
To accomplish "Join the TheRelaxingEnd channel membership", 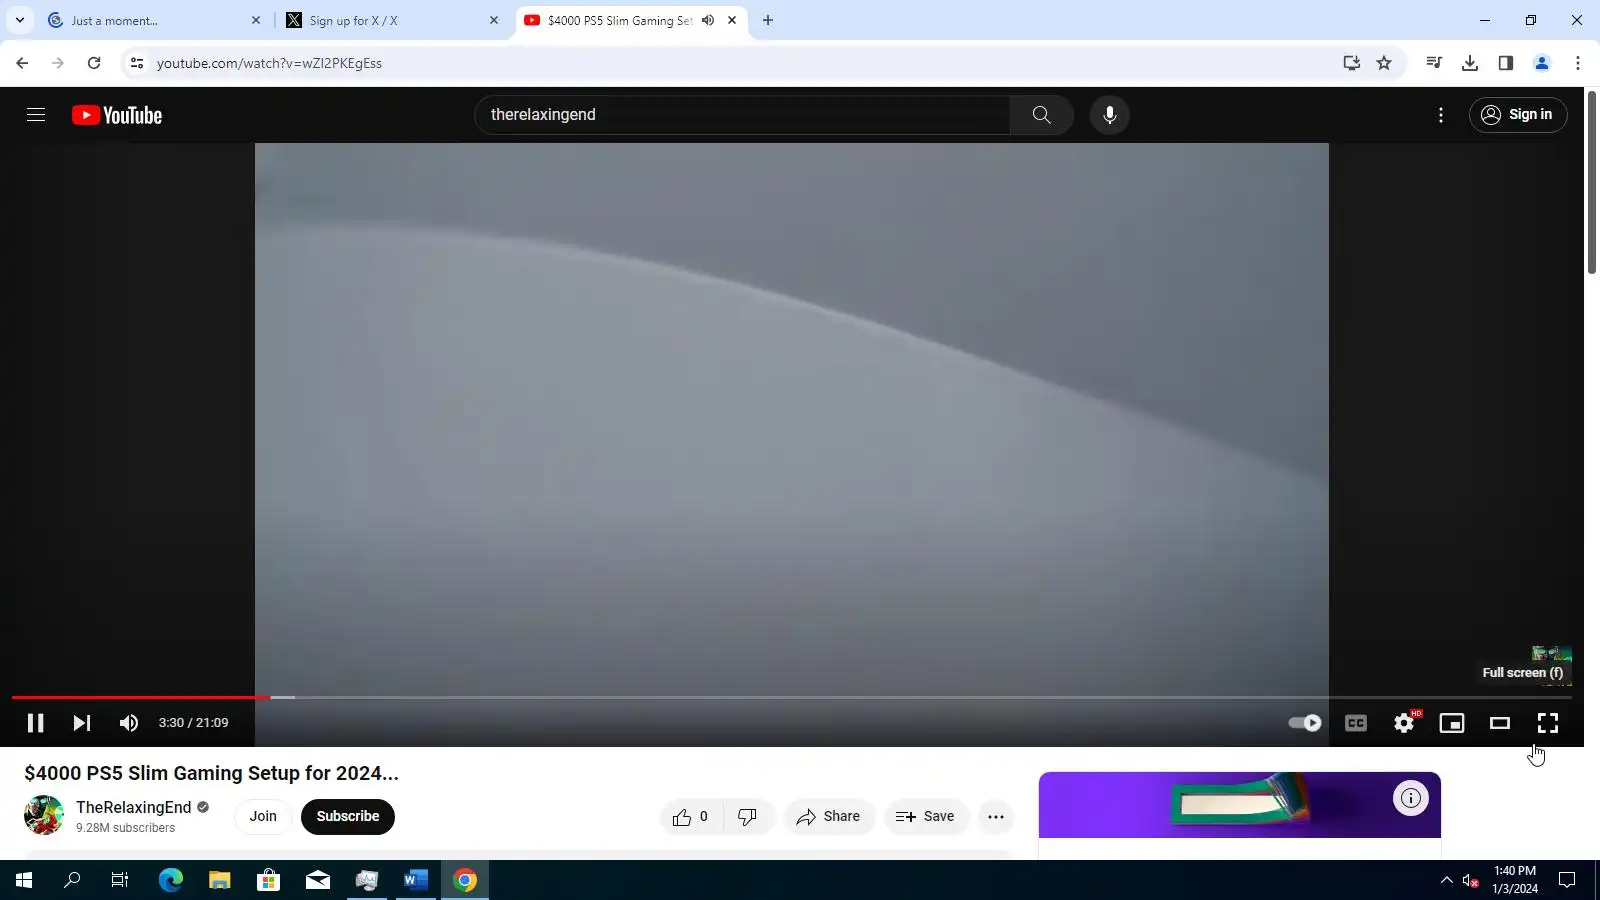I will click(263, 817).
